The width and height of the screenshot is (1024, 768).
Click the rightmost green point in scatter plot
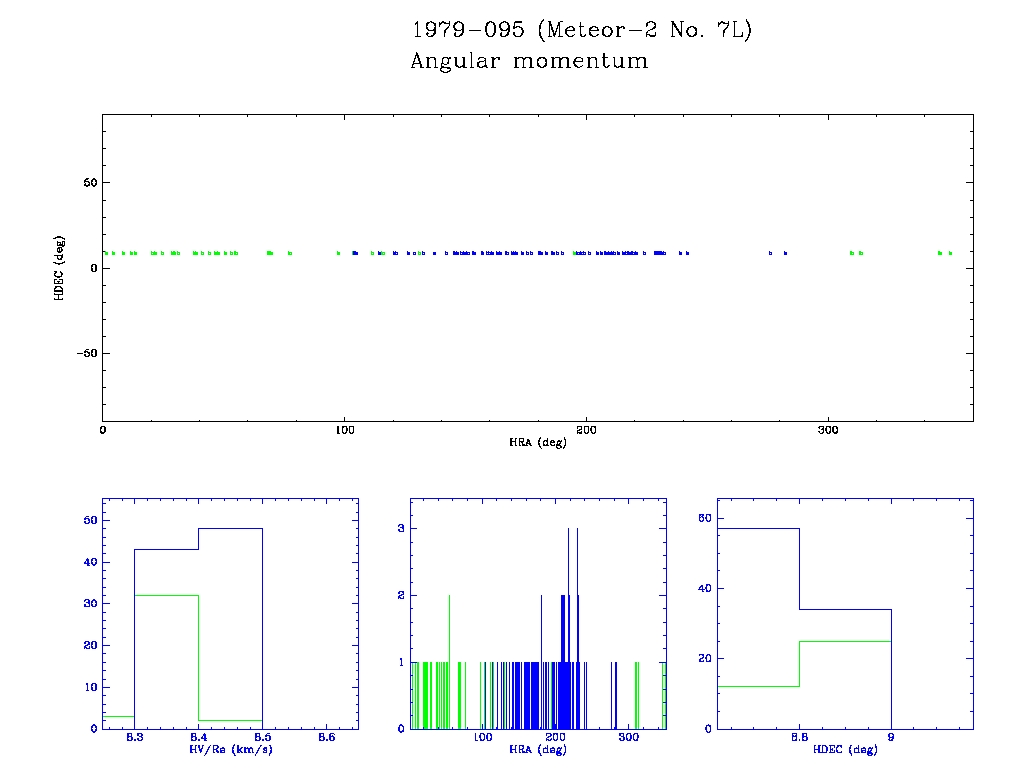[950, 253]
